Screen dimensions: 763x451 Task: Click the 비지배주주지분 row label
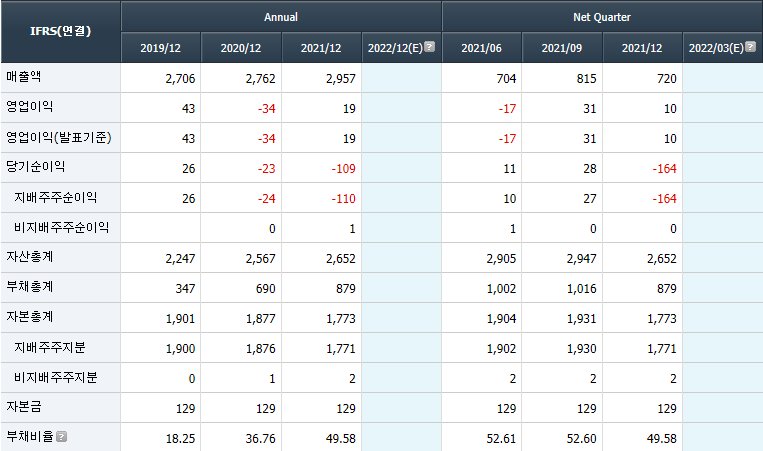55,378
